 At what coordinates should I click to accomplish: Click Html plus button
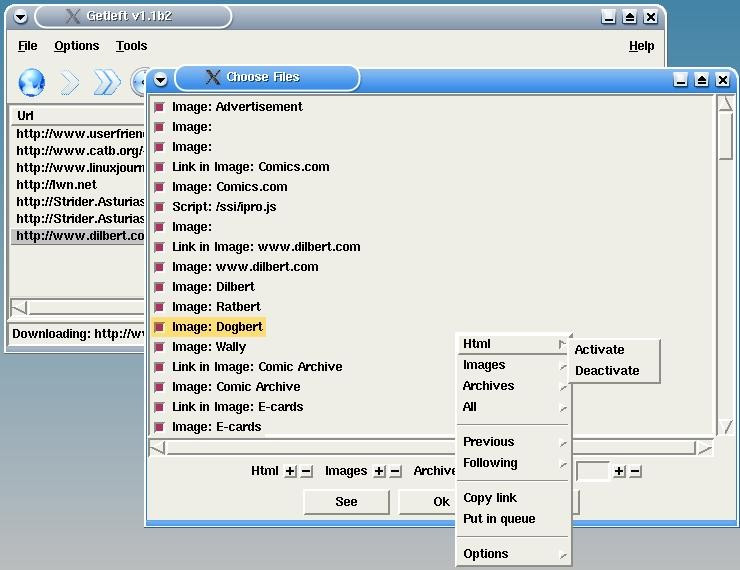pyautogui.click(x=290, y=471)
